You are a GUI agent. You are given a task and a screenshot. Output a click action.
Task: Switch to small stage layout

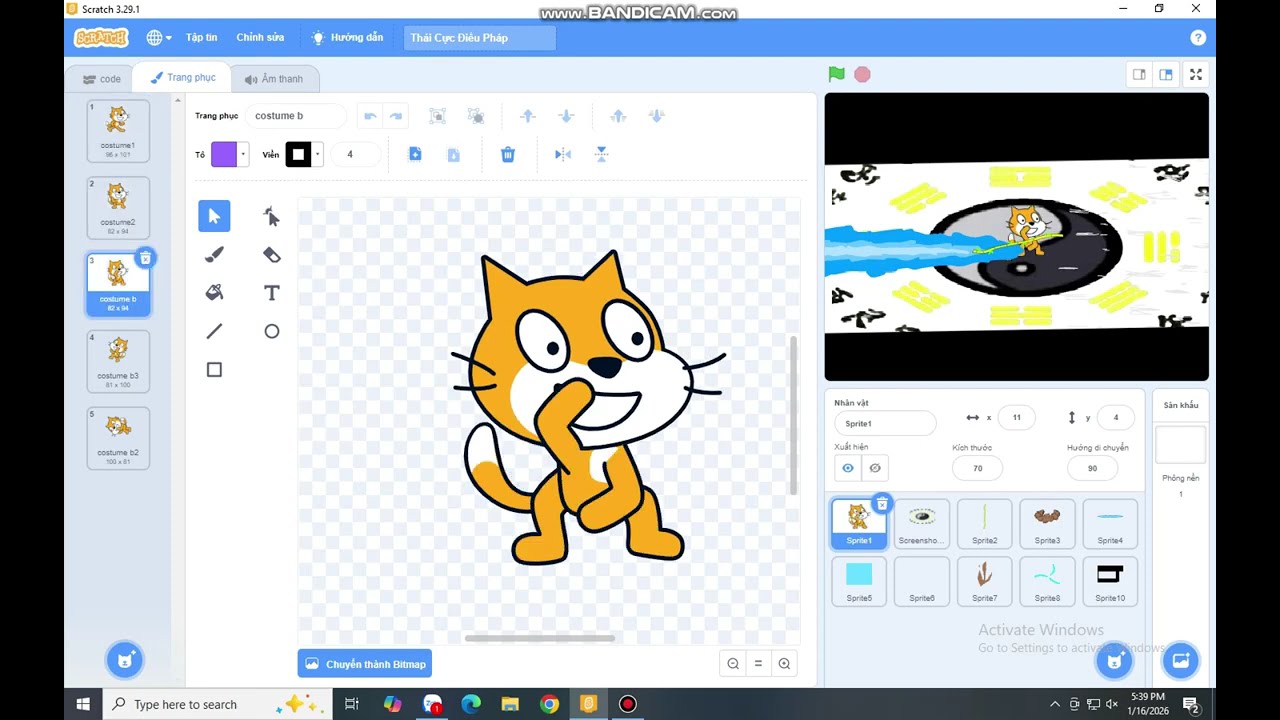tap(1139, 74)
